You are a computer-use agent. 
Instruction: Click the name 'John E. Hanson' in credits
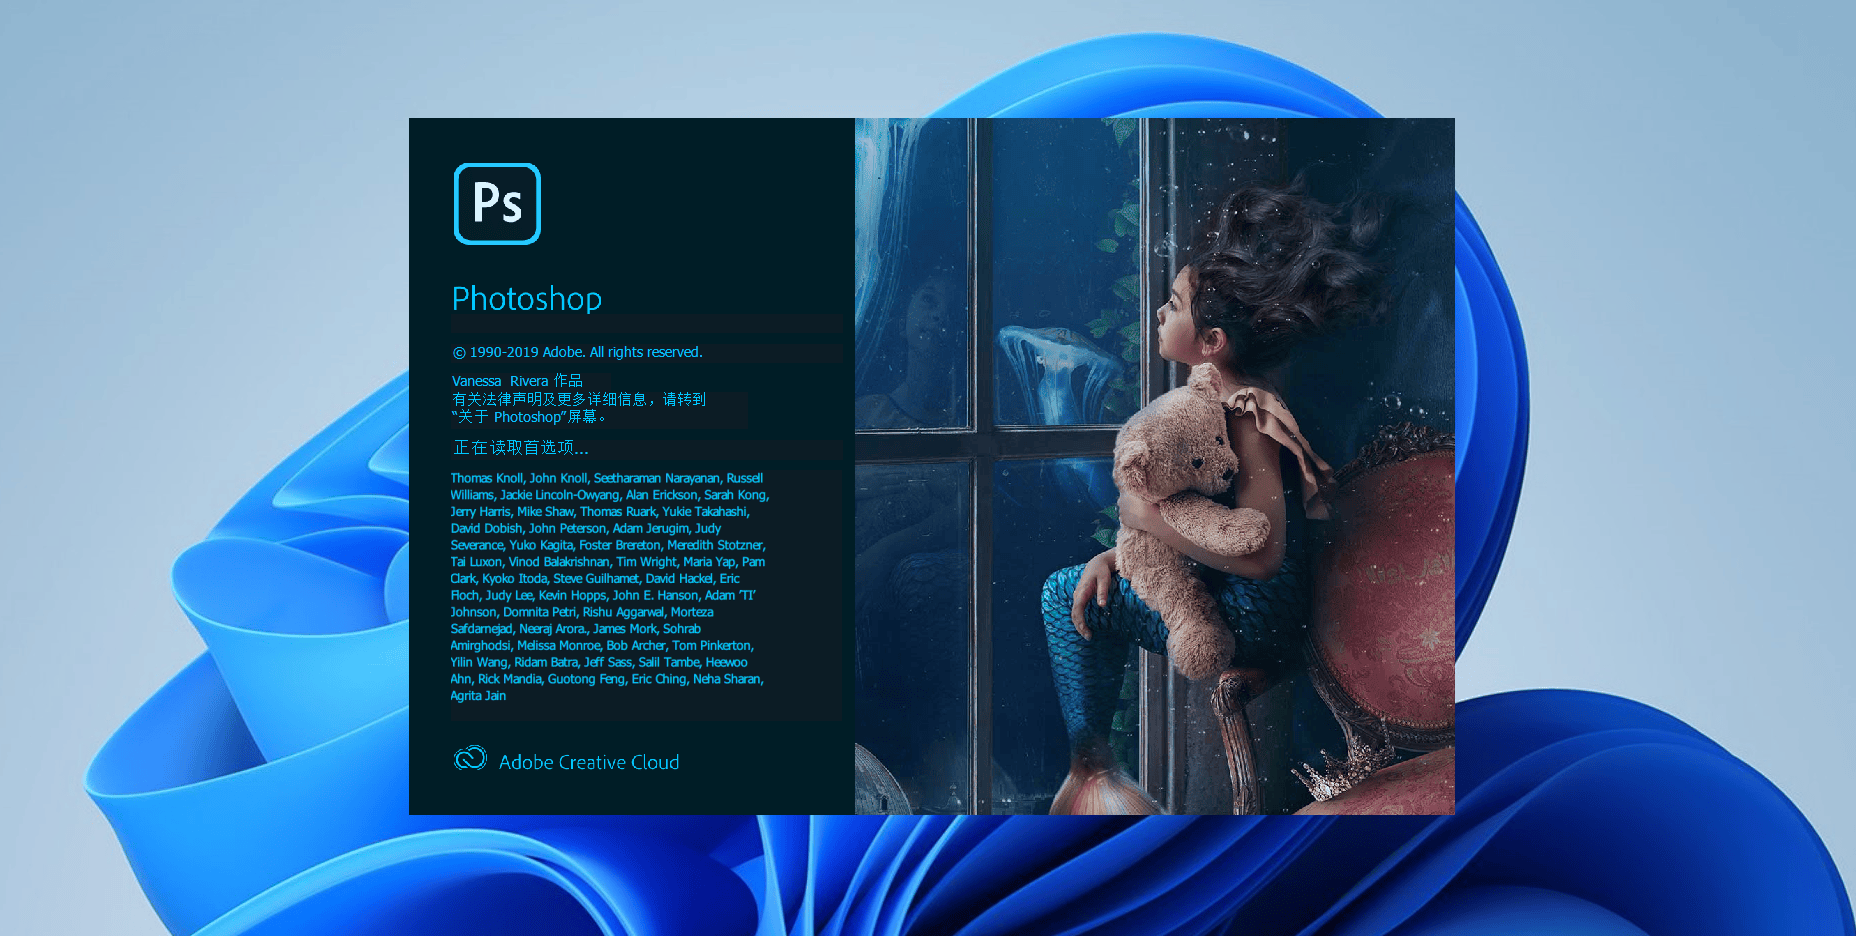click(656, 596)
